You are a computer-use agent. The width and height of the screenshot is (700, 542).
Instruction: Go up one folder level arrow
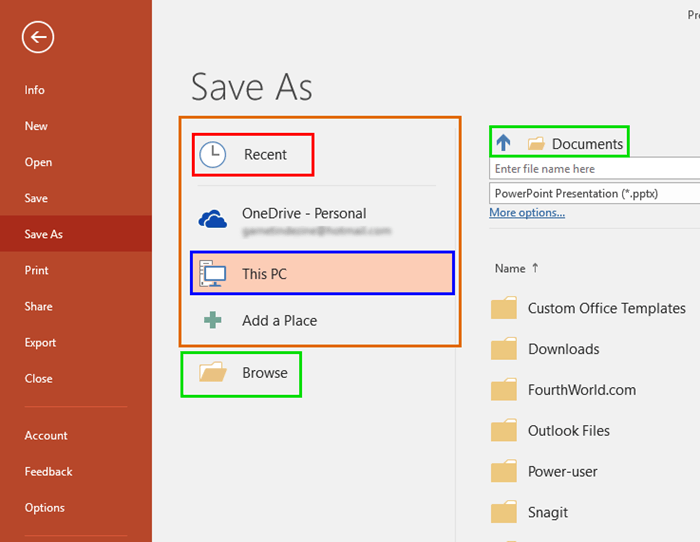pyautogui.click(x=503, y=143)
